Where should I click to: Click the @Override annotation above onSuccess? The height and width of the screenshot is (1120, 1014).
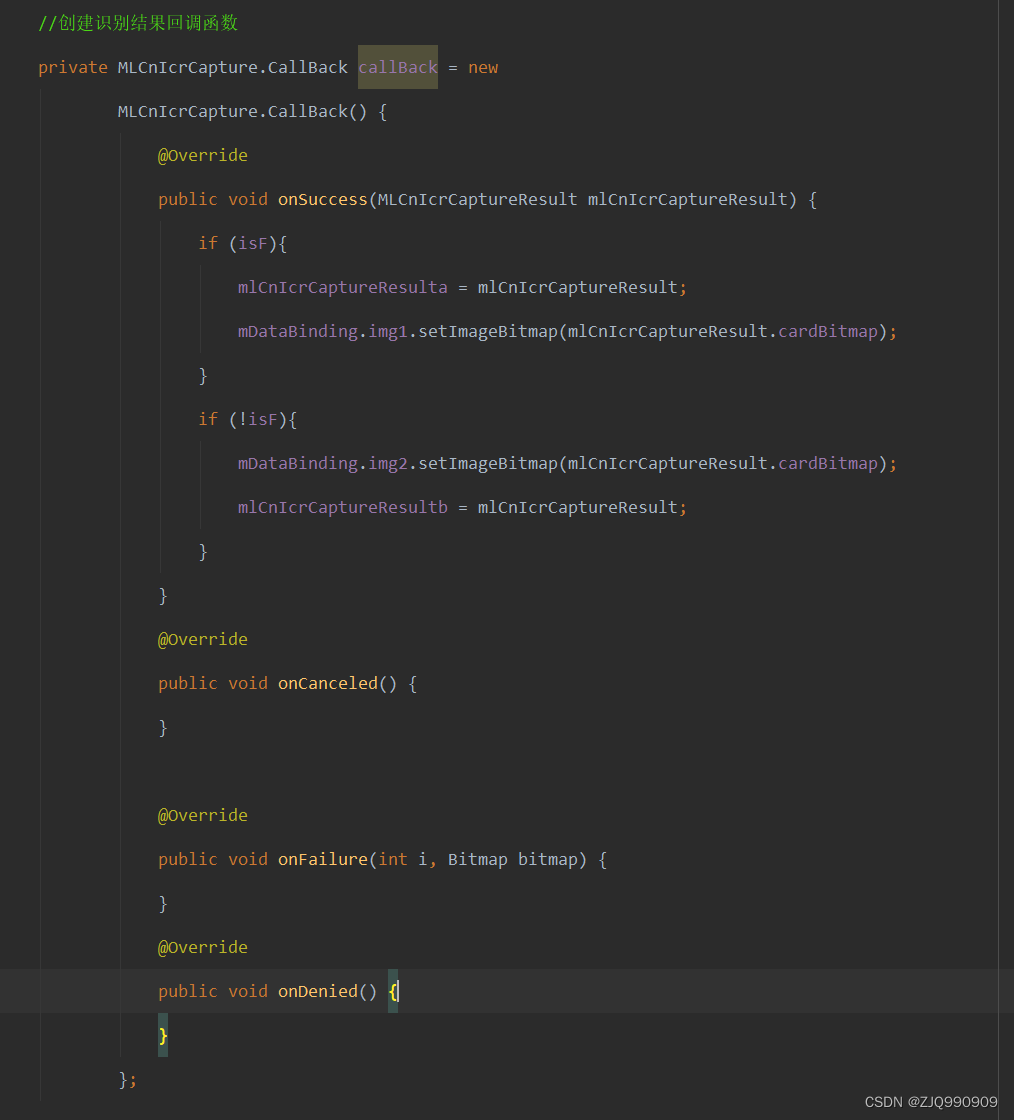[x=203, y=155]
